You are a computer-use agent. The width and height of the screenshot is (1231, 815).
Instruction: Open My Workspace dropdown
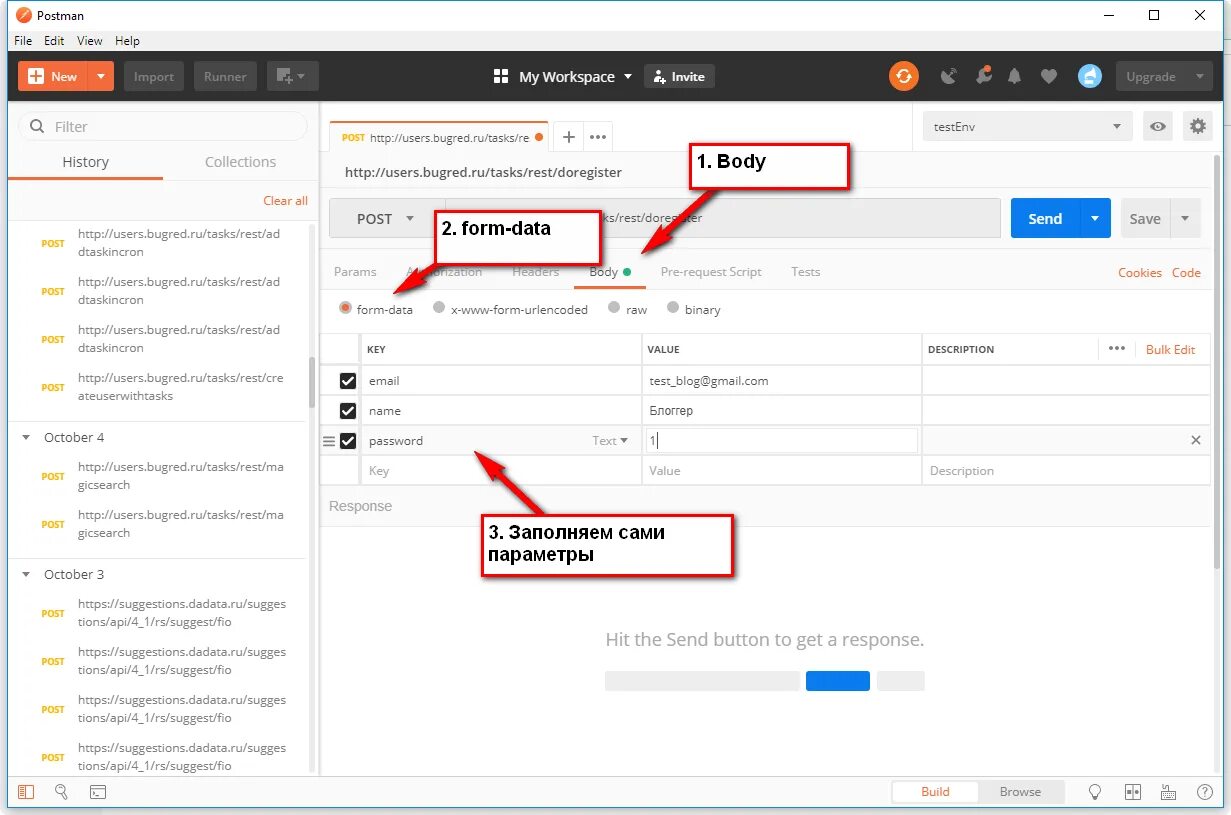(x=563, y=76)
